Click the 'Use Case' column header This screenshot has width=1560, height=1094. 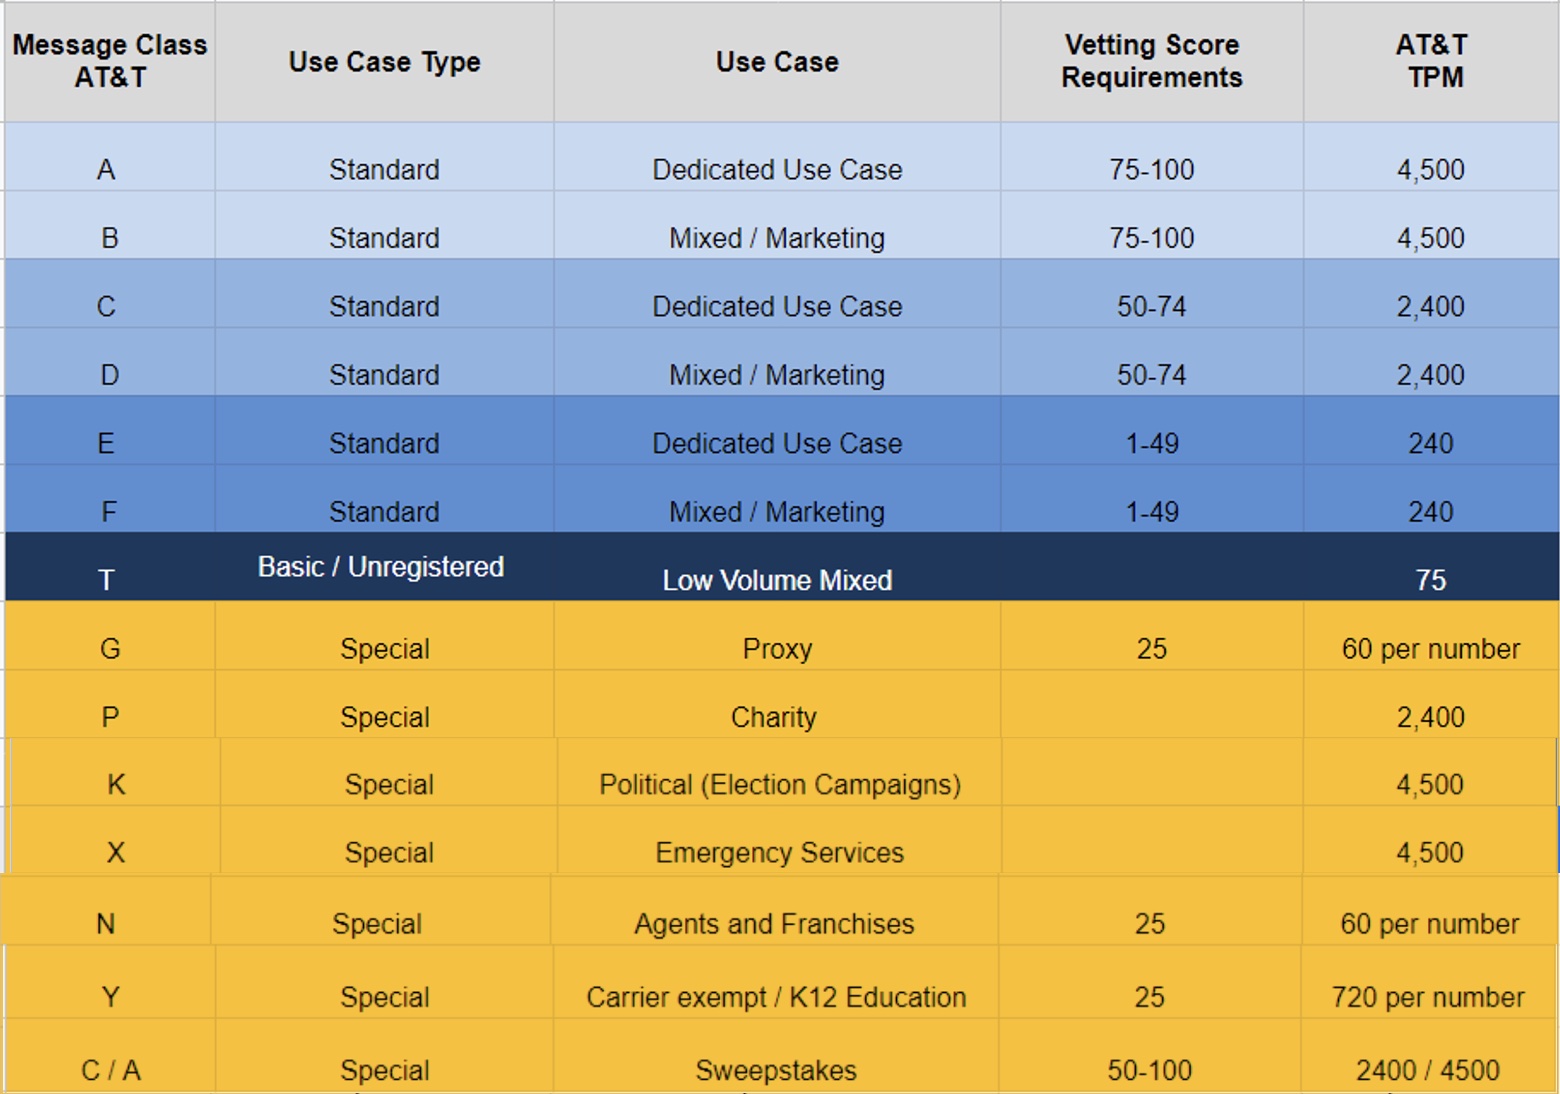[777, 62]
